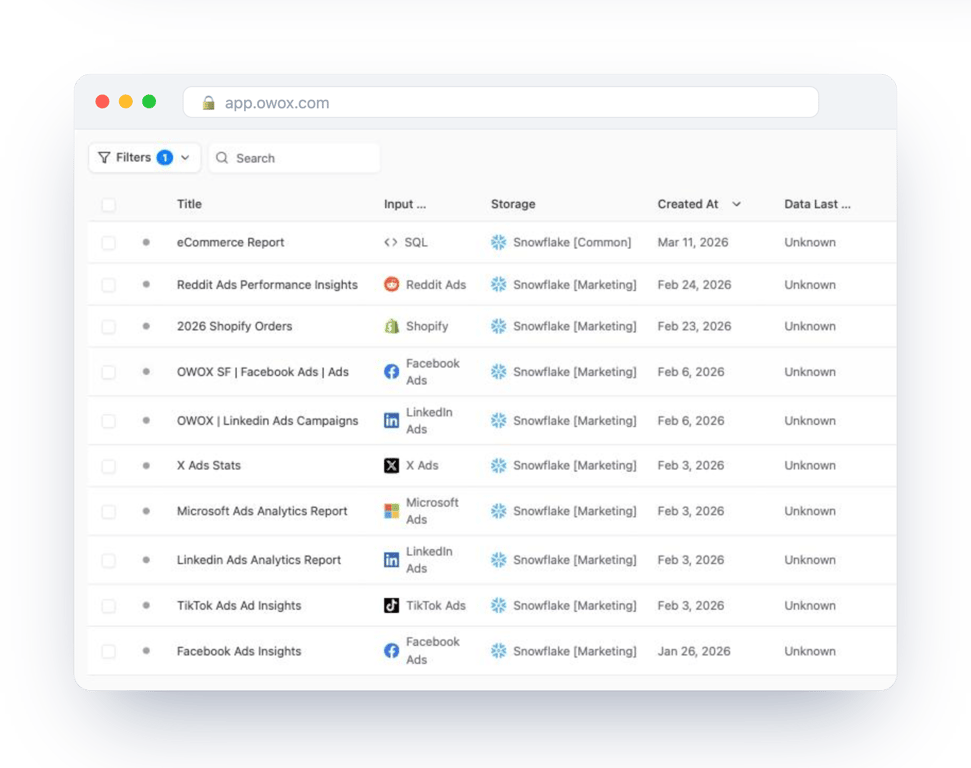Open the eCommerce Report data mart
Image resolution: width=971 pixels, height=768 pixels.
(x=230, y=242)
